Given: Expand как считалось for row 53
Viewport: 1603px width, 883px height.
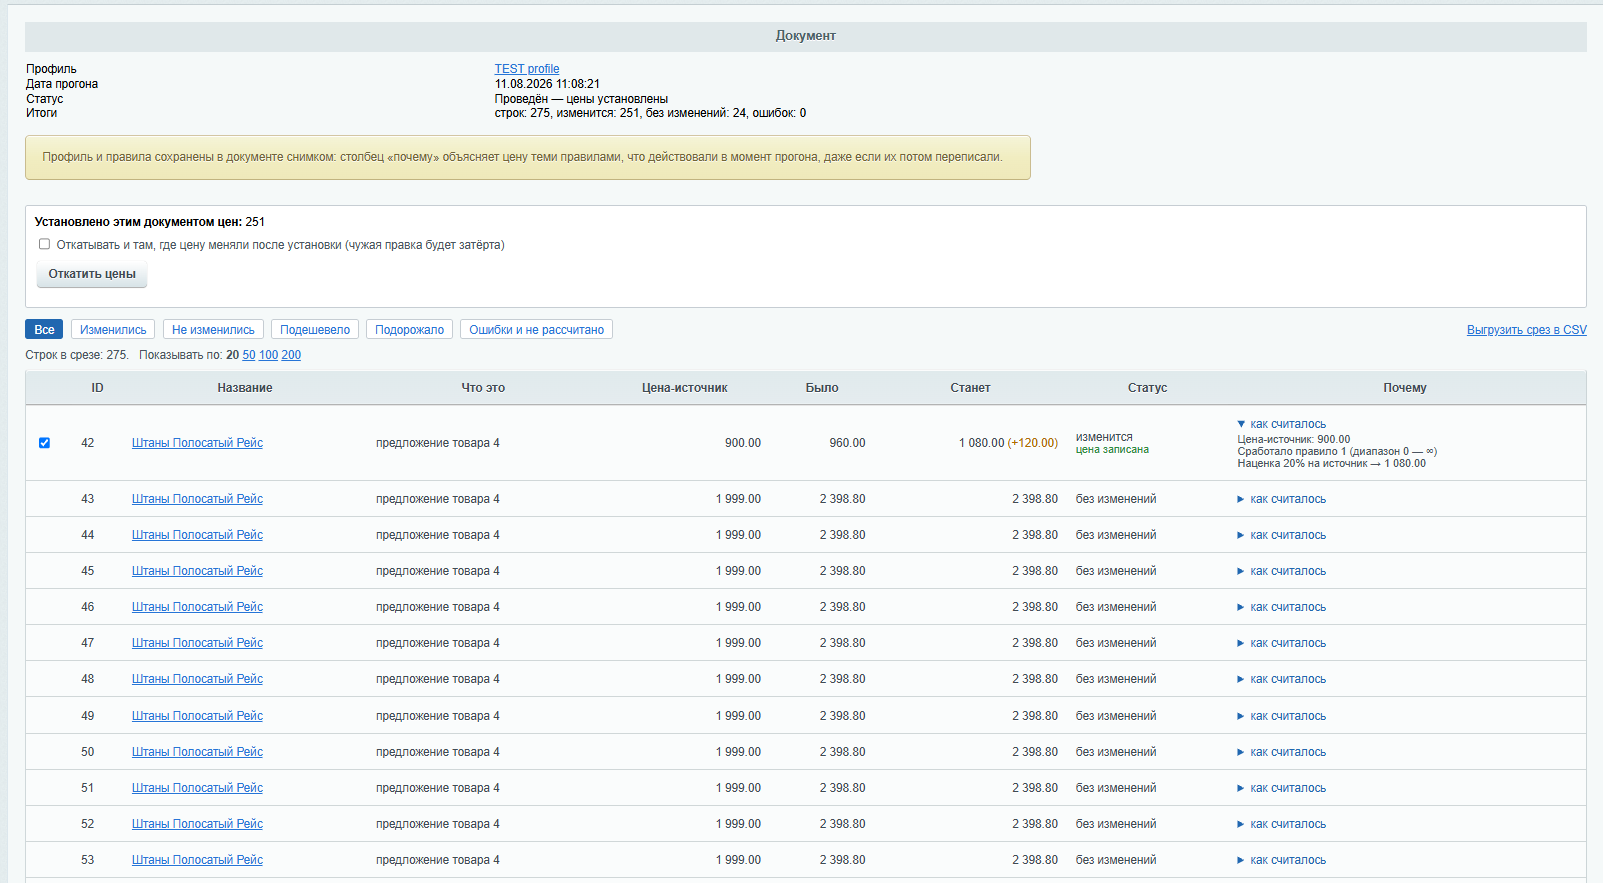Looking at the screenshot, I should tap(1282, 860).
